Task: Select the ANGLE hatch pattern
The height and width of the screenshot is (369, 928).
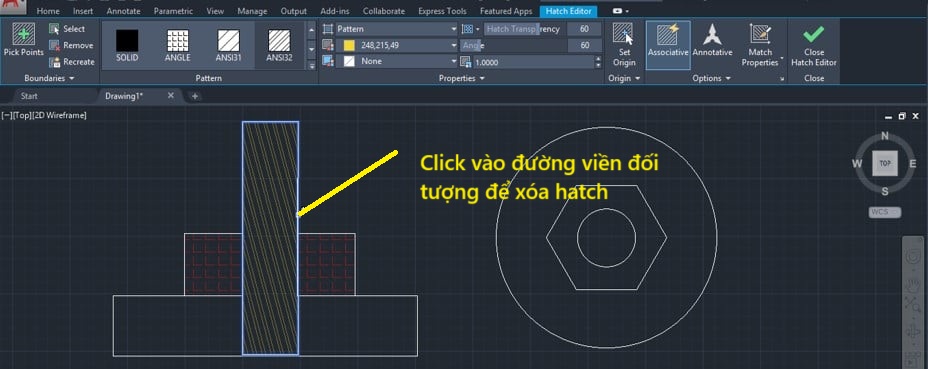Action: 178,45
